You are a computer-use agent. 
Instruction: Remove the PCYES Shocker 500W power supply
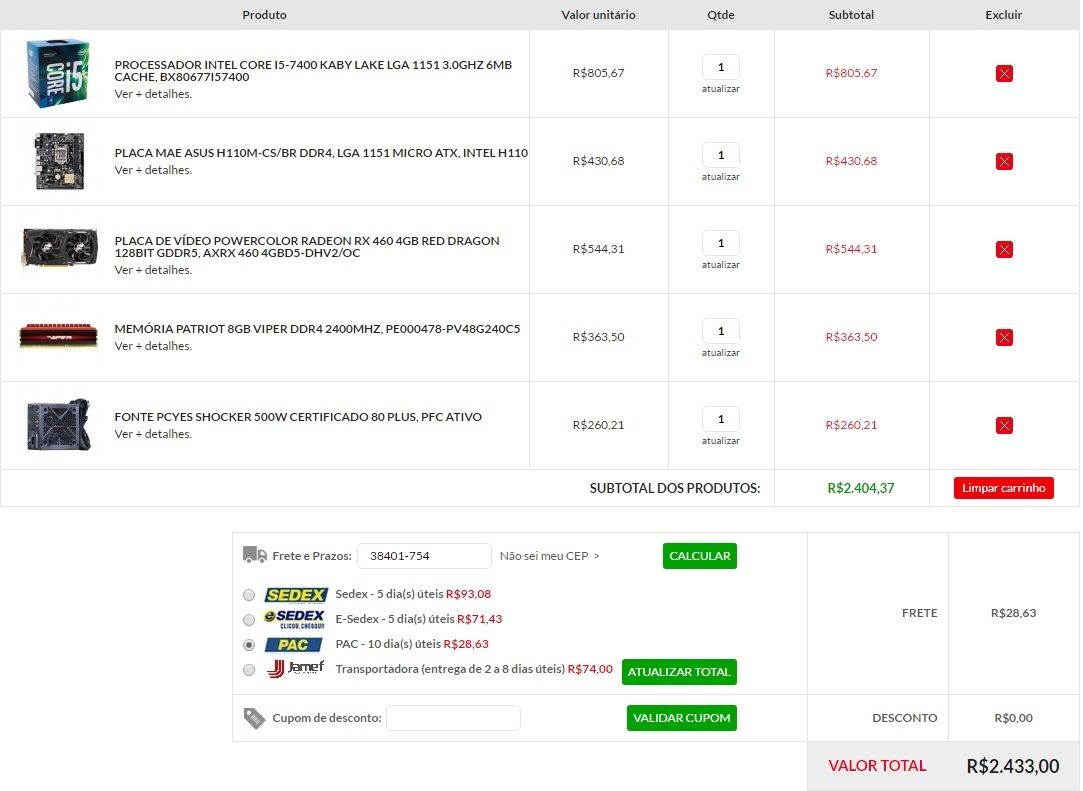click(x=1004, y=425)
